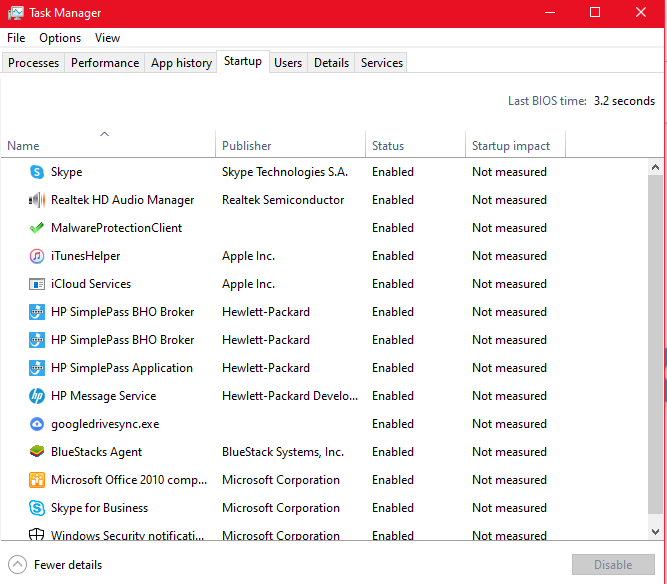
Task: Sort by the Name column header
Action: tap(108, 144)
